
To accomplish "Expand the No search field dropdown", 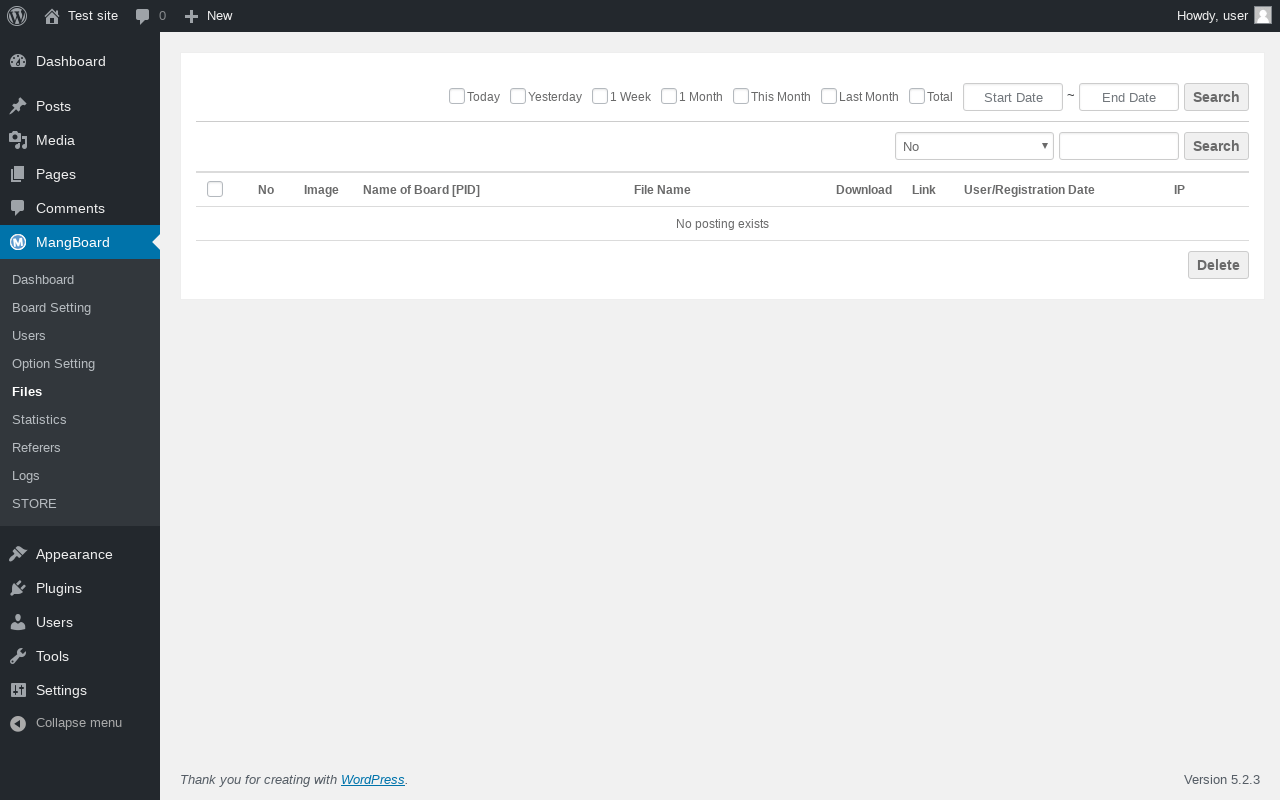I will coord(974,146).
